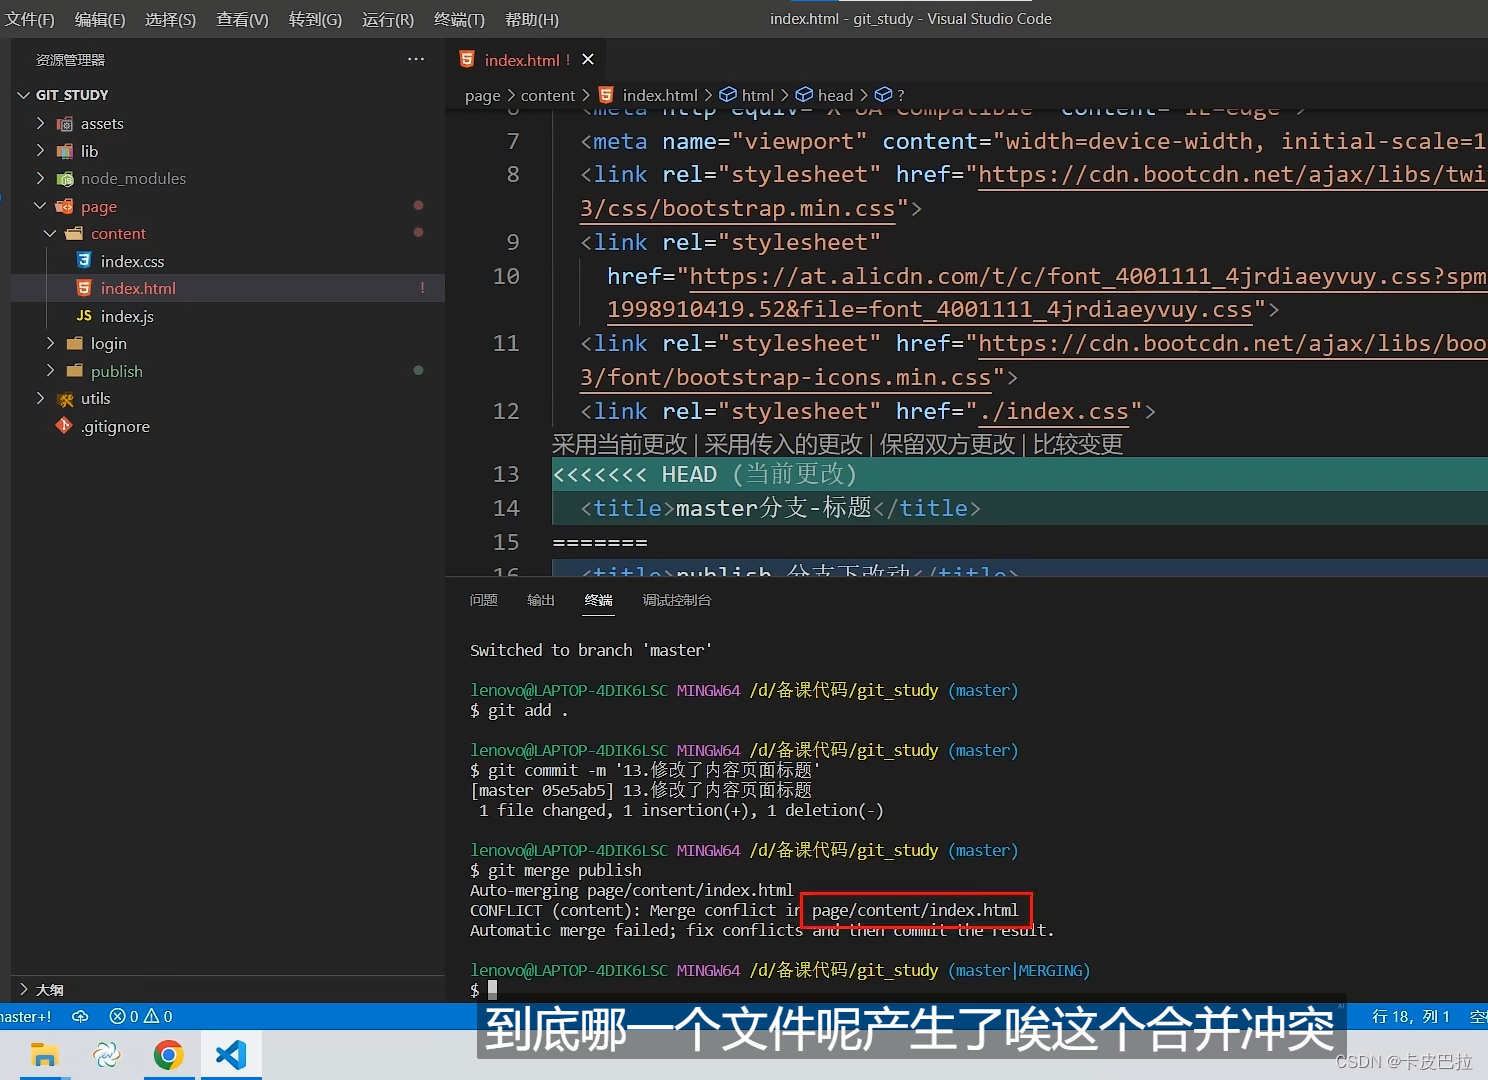Viewport: 1488px width, 1080px height.
Task: Open the Terminal (终端) menu
Action: tap(459, 19)
